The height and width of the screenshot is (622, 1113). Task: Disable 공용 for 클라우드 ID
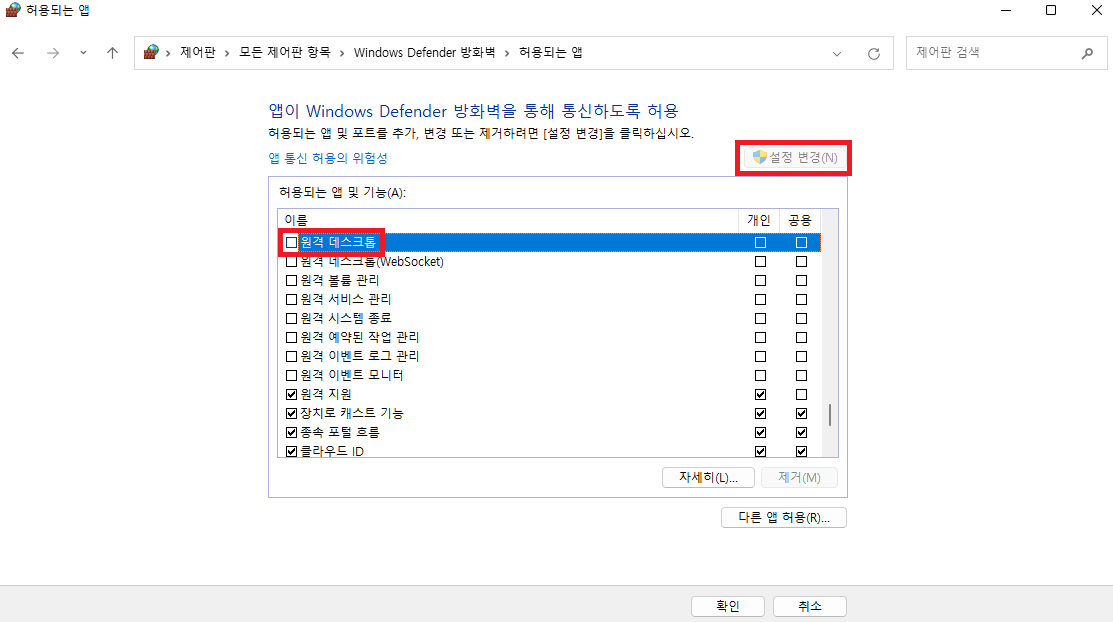(x=801, y=451)
